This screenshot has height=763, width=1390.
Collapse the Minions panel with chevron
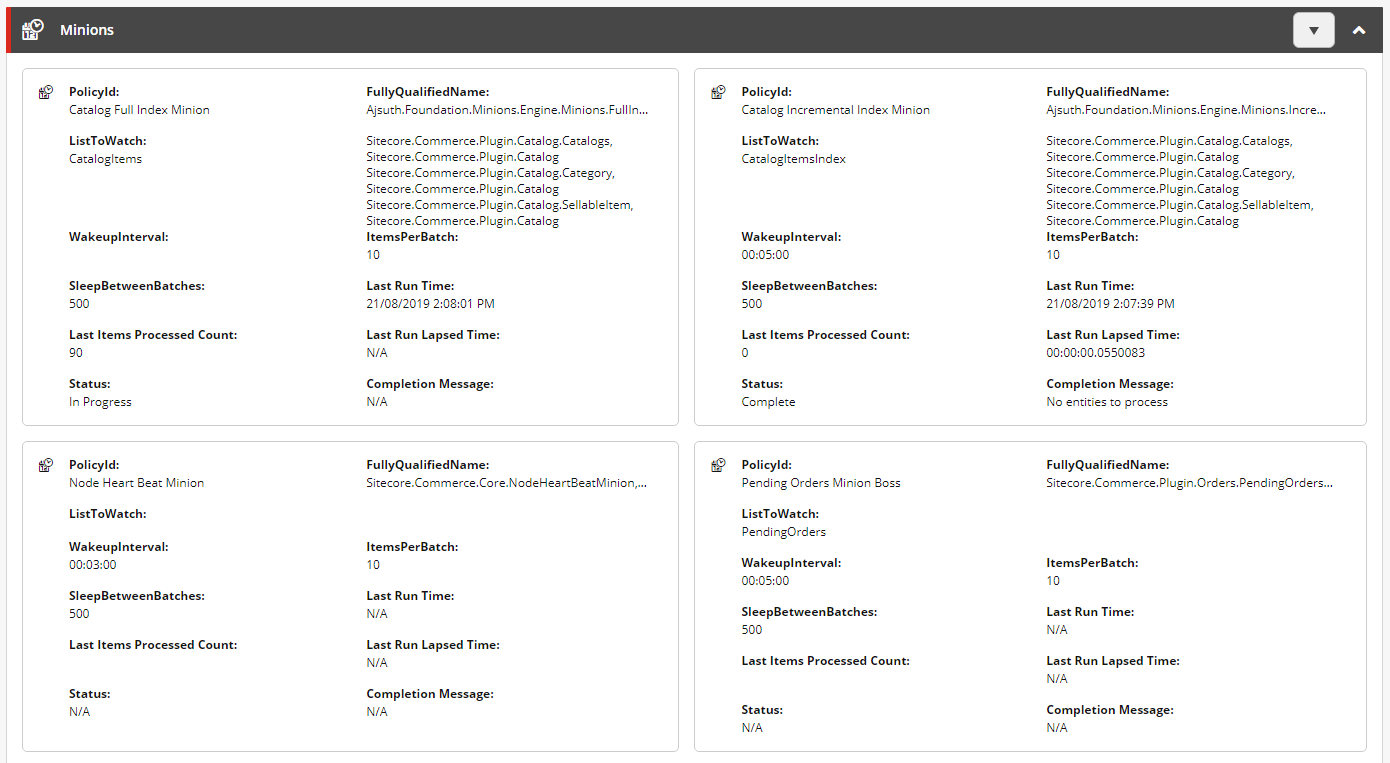(x=1359, y=30)
